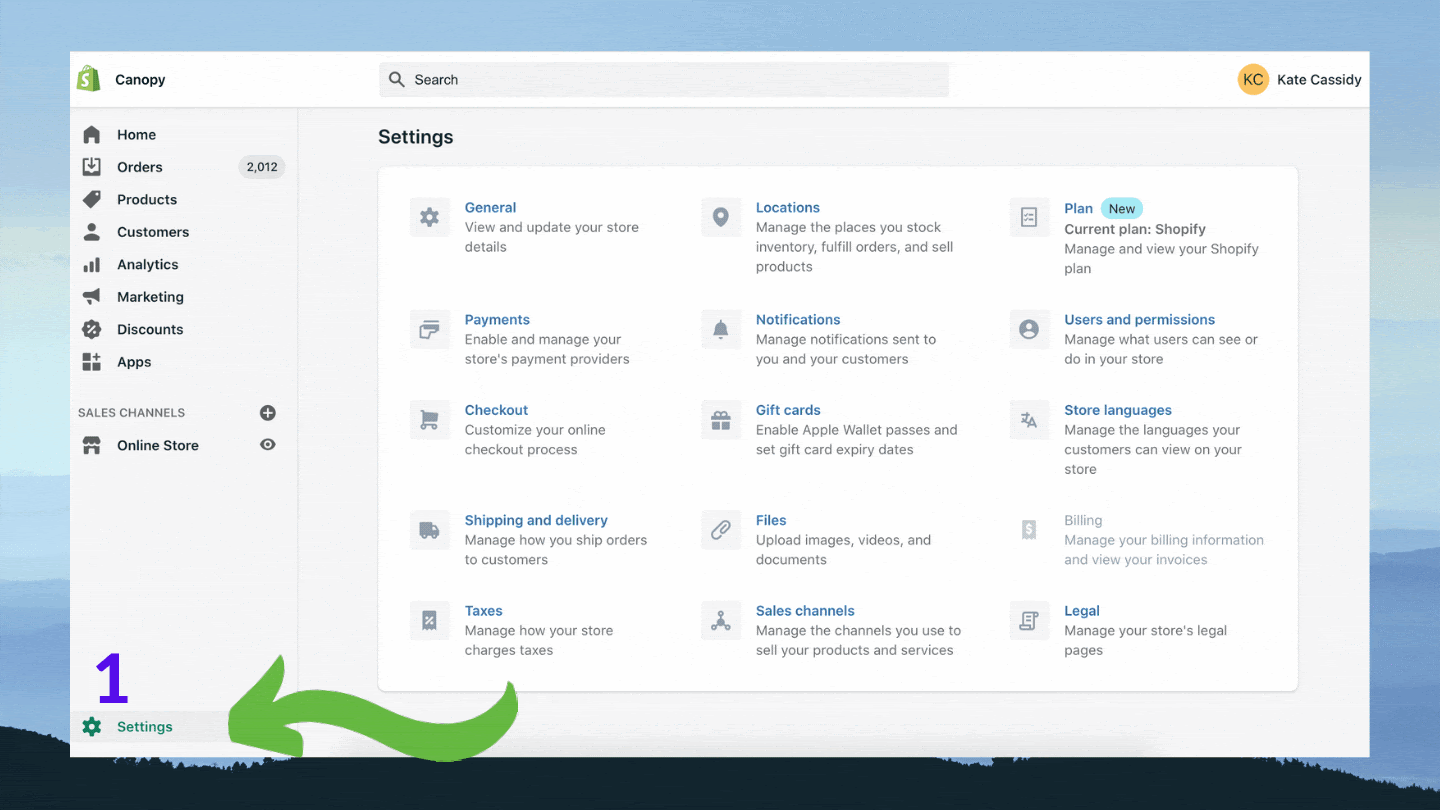Open the Taxes settings link

coord(484,611)
